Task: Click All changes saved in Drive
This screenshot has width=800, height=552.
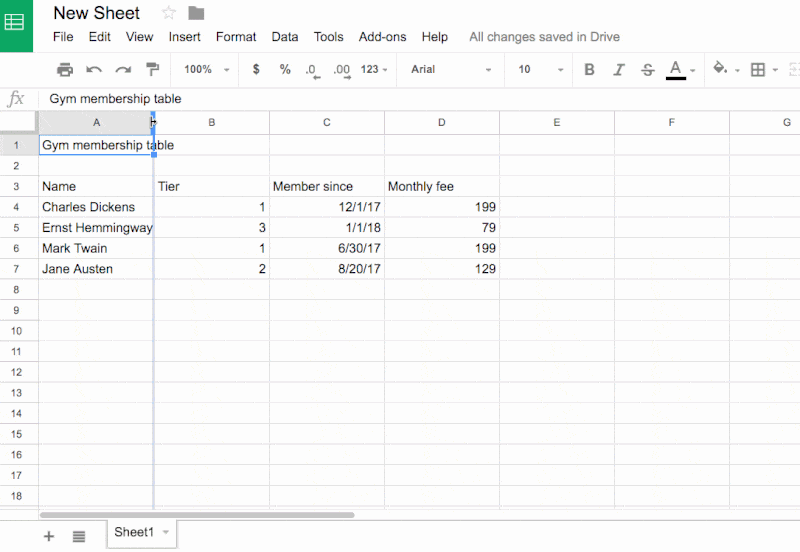Action: (x=544, y=37)
